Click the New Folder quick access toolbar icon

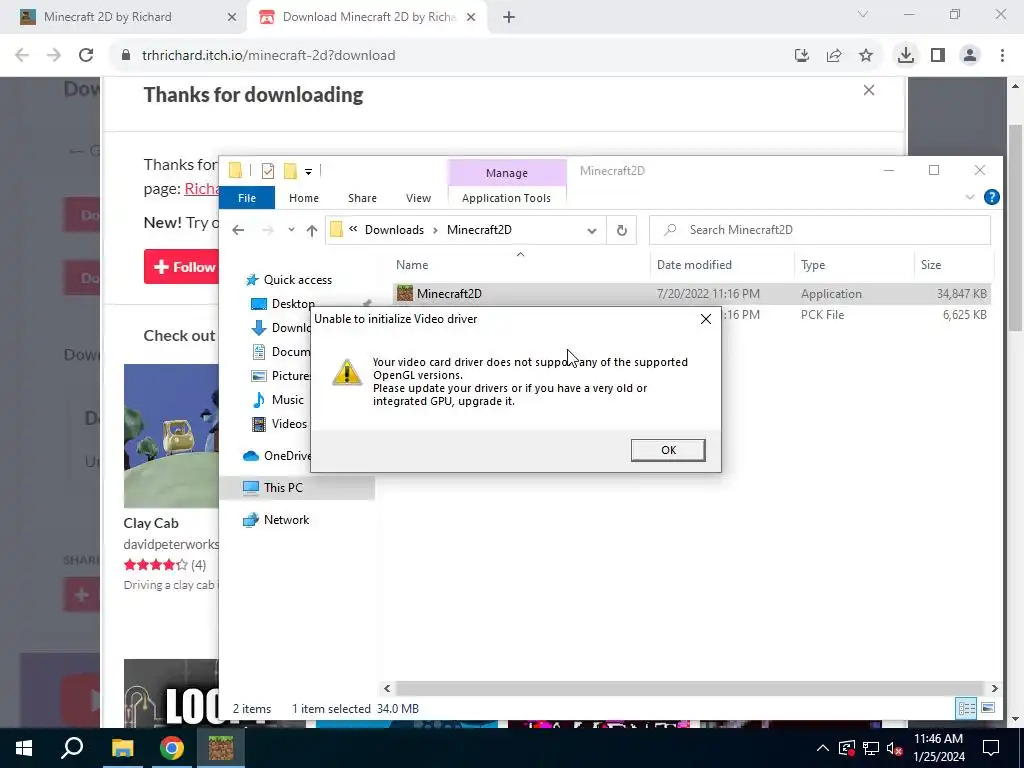click(290, 171)
